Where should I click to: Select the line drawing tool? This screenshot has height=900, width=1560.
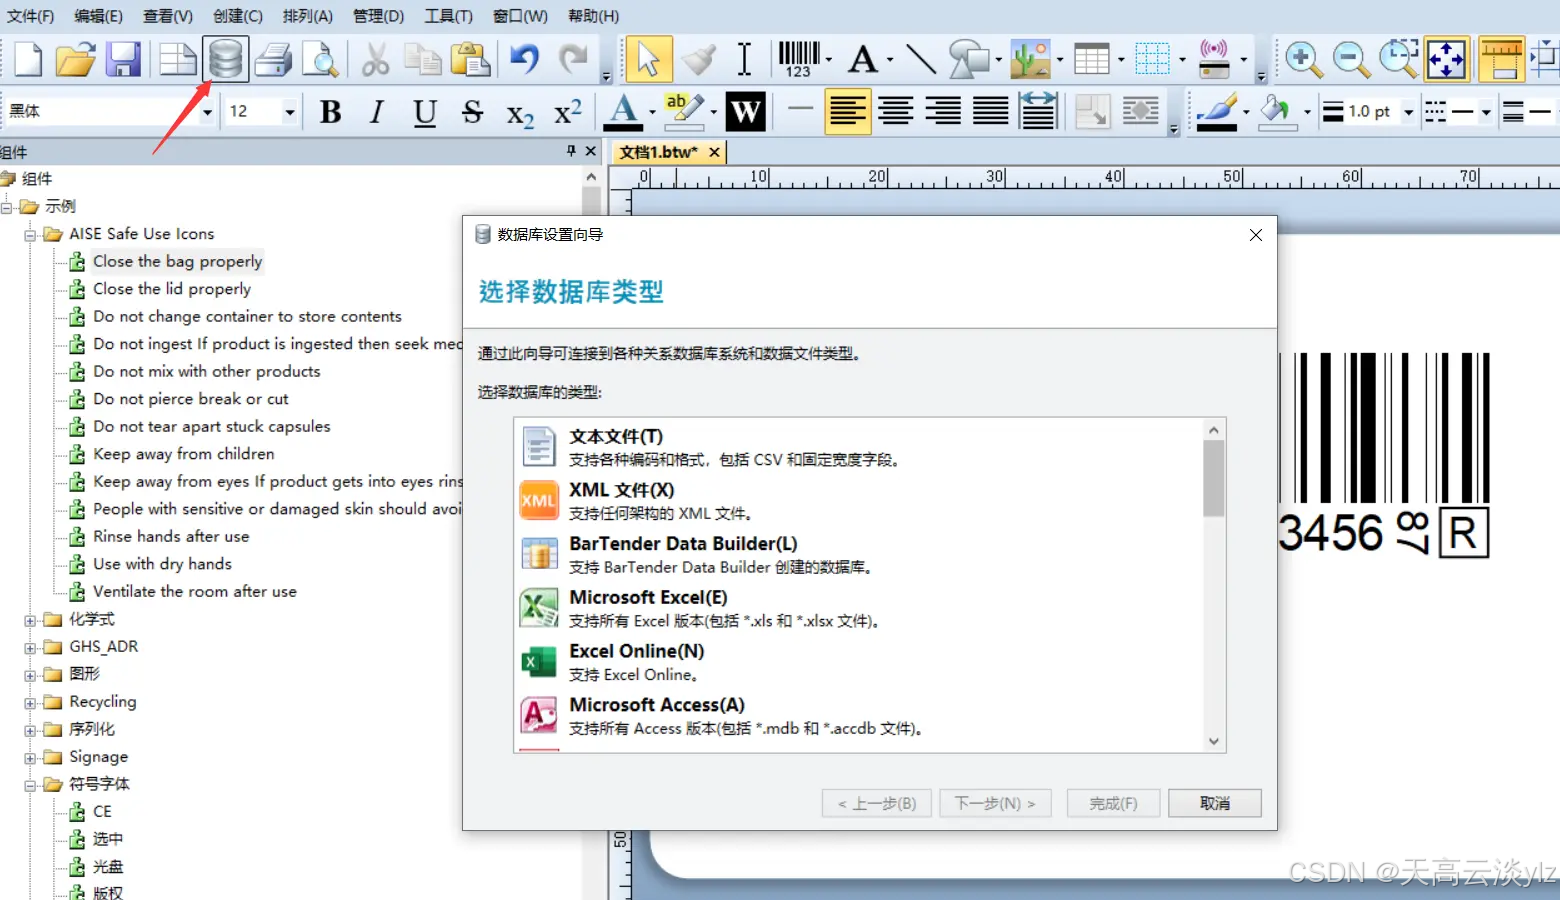921,59
